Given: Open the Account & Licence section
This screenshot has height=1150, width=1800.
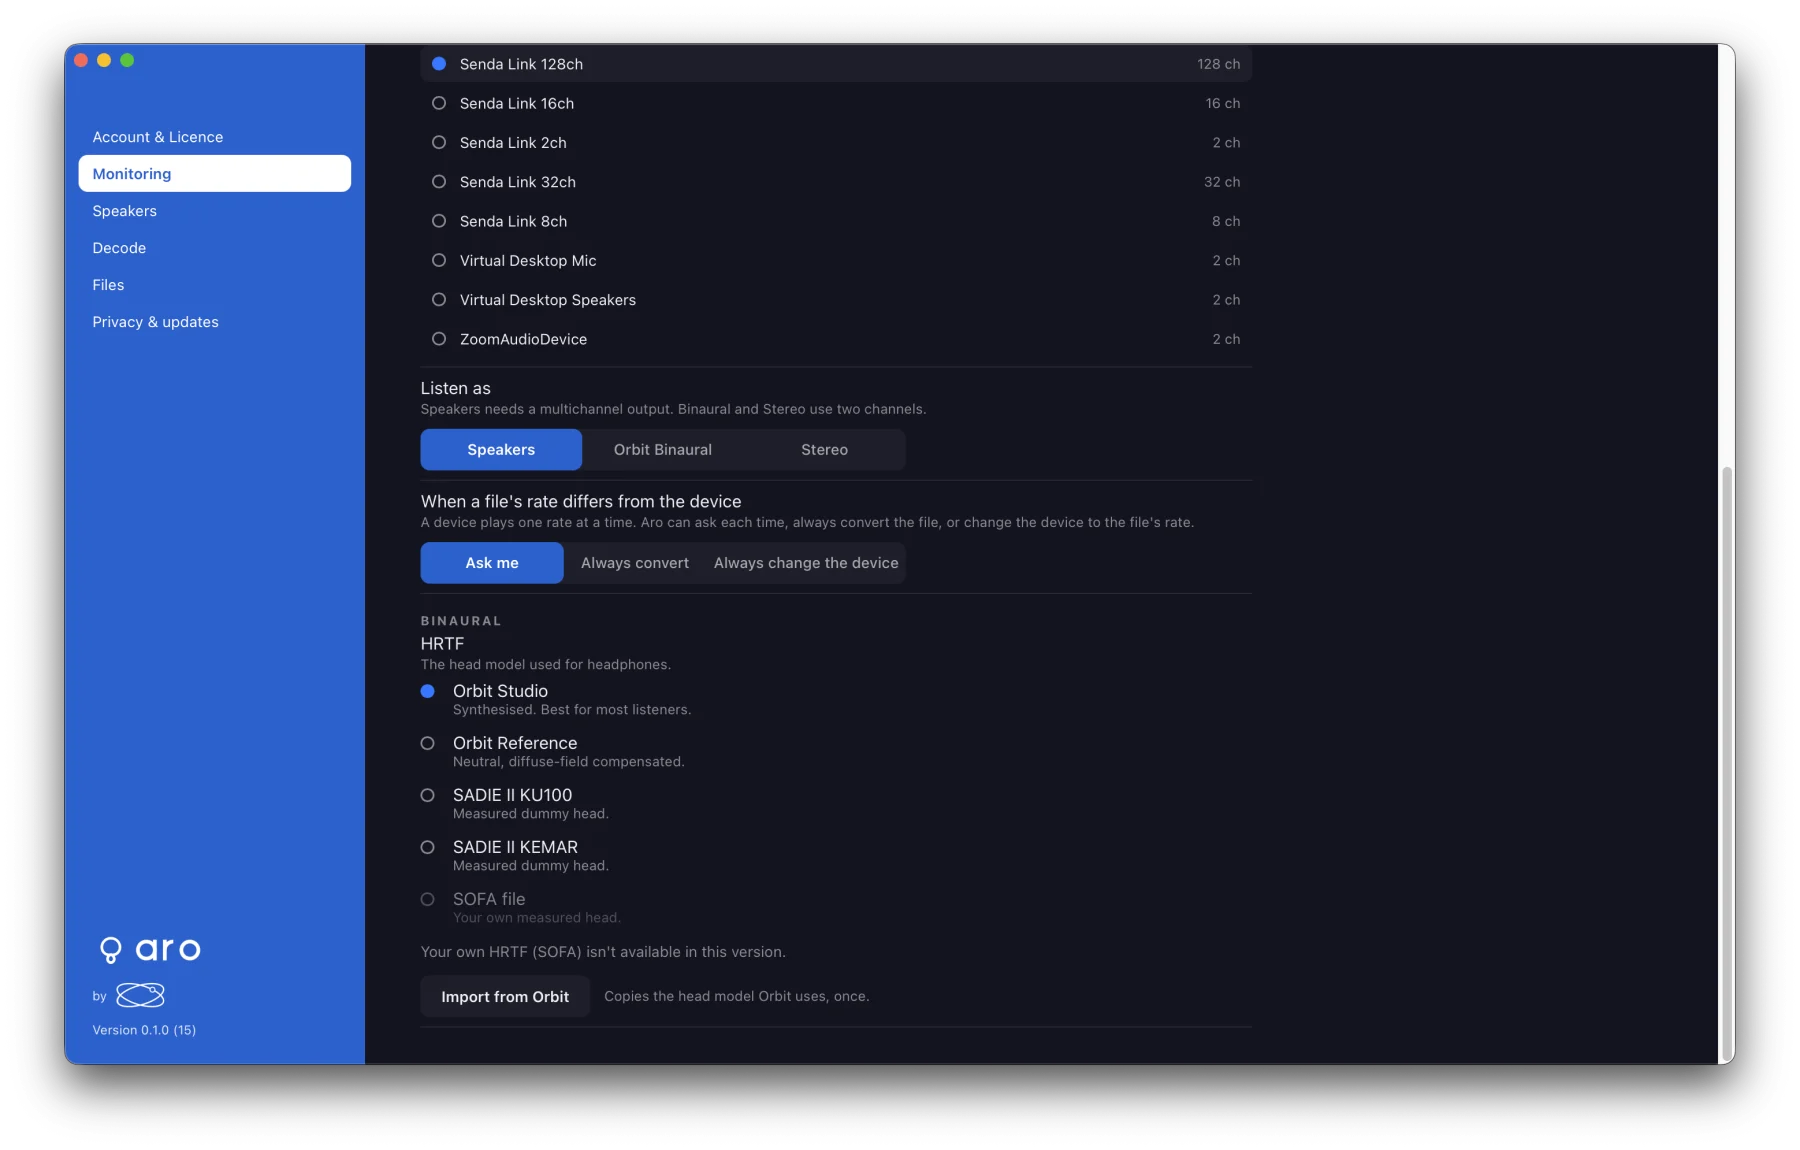Looking at the screenshot, I should [x=214, y=137].
